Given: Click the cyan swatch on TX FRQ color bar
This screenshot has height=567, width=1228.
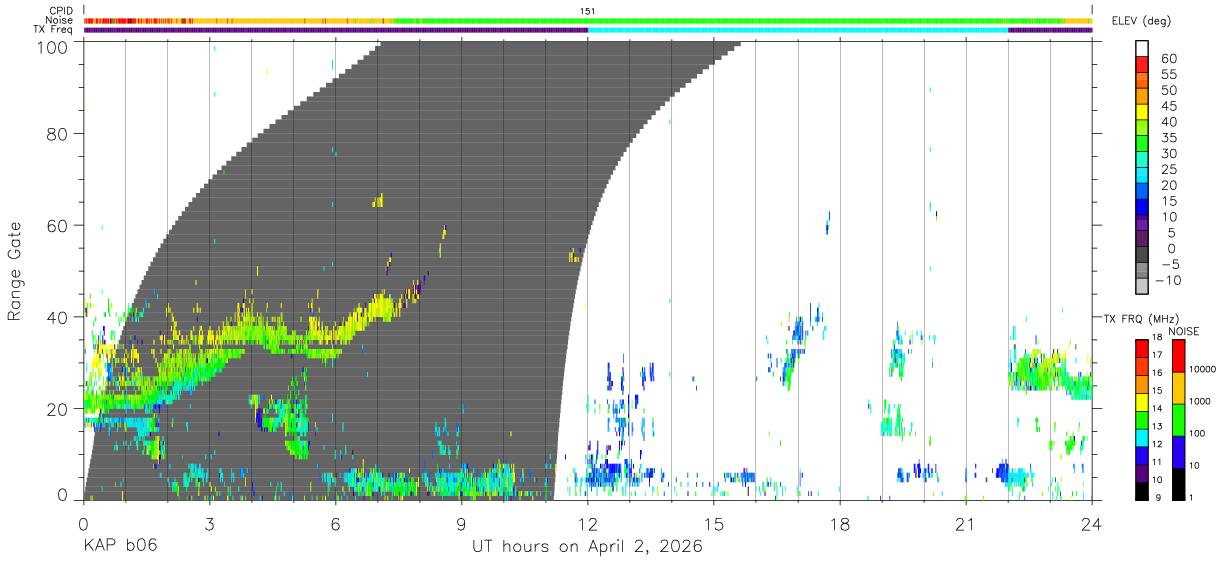Looking at the screenshot, I should (x=1142, y=438).
